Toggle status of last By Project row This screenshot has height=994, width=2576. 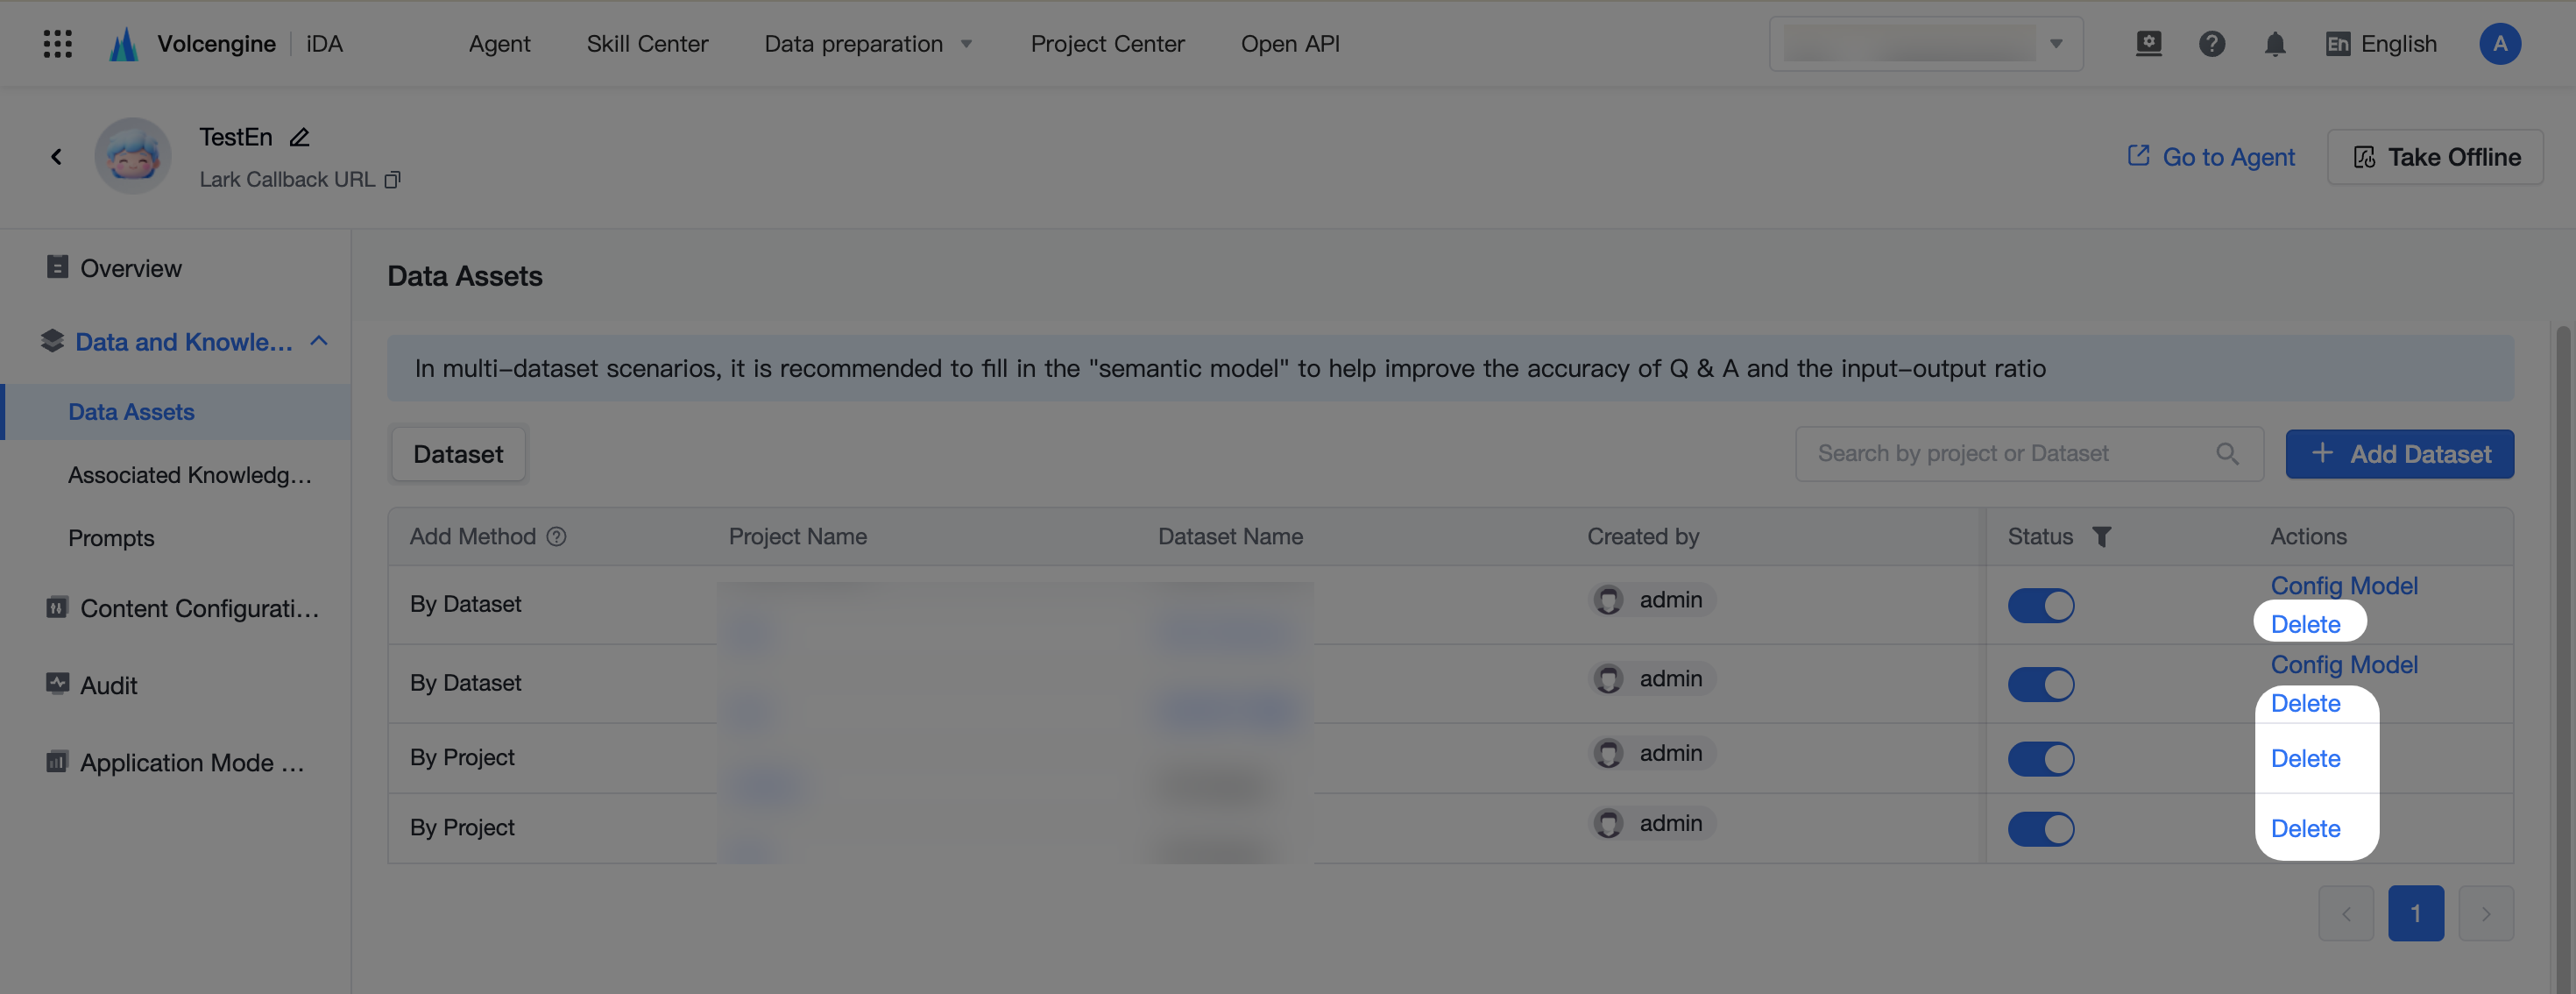pyautogui.click(x=2041, y=829)
